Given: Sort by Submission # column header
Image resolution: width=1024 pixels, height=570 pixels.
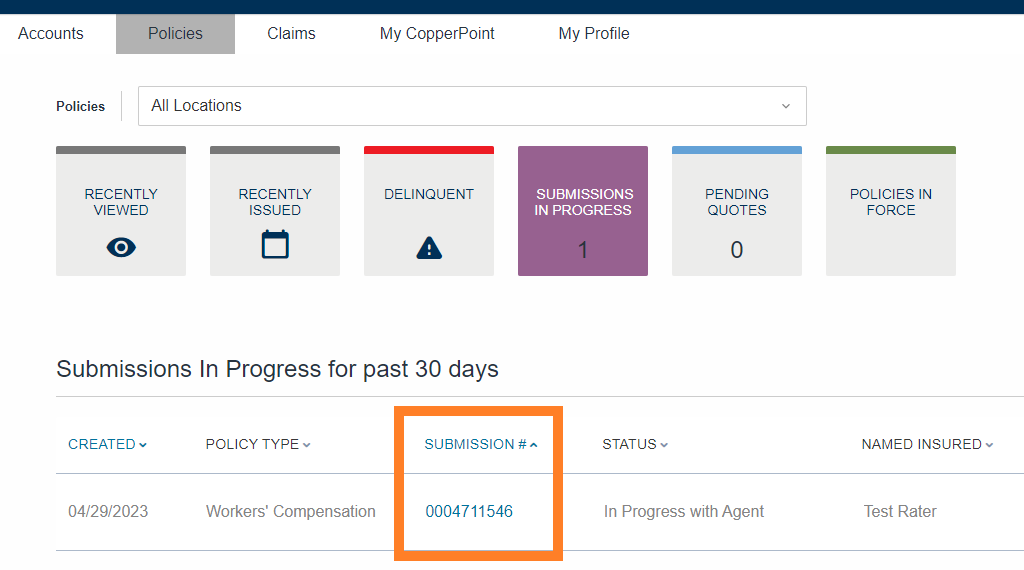Looking at the screenshot, I should pyautogui.click(x=481, y=444).
